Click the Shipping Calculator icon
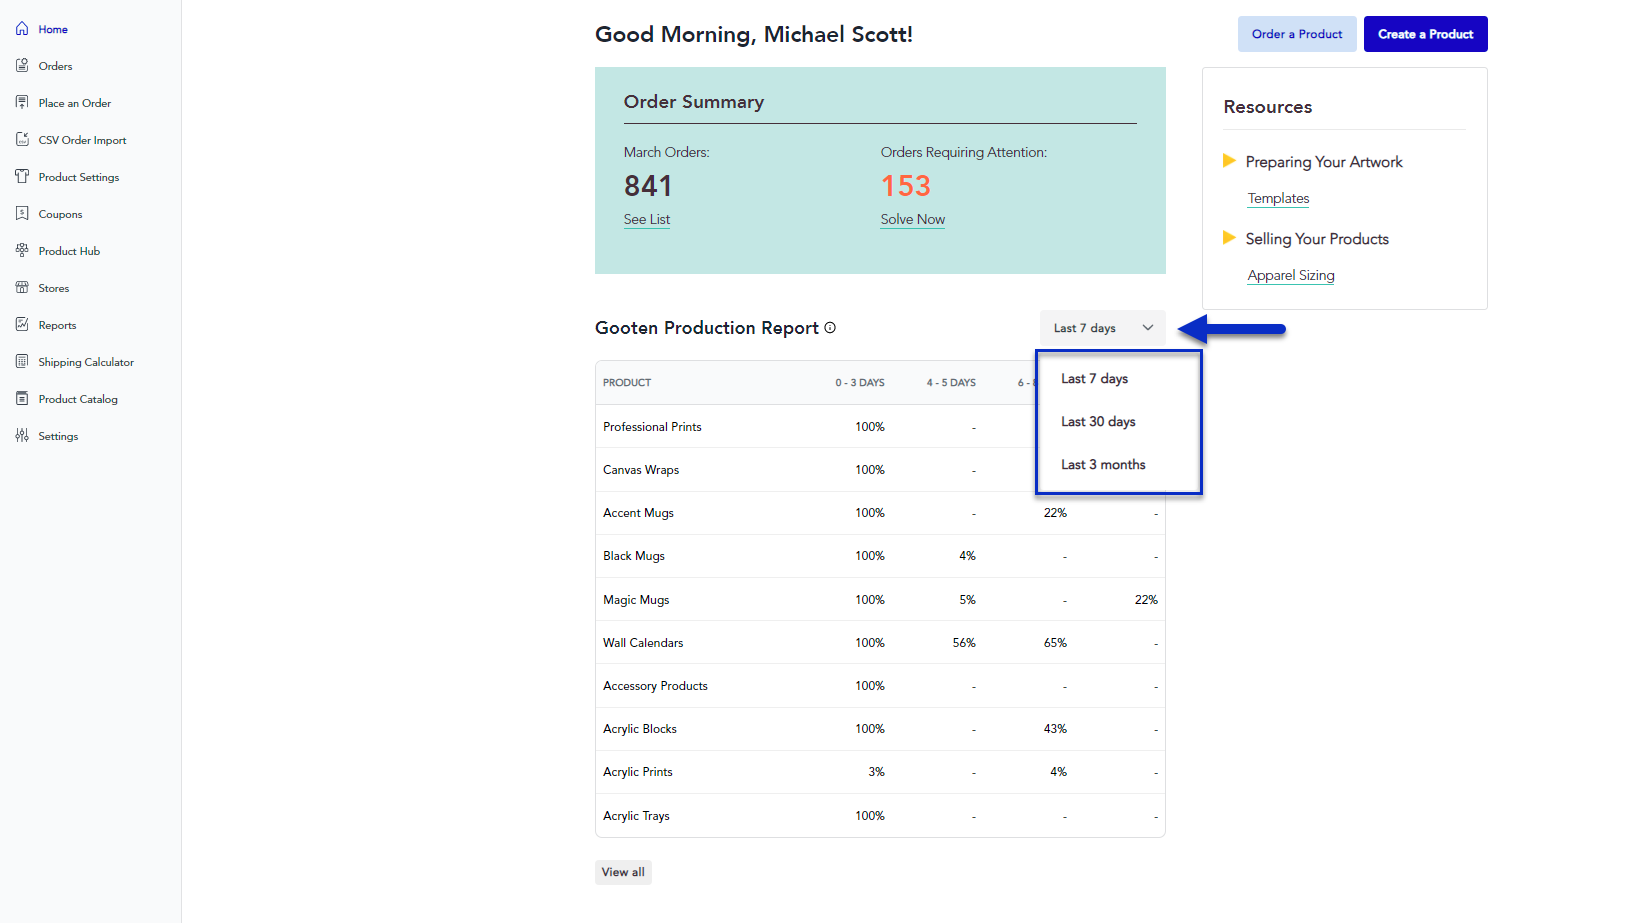The height and width of the screenshot is (923, 1630). [22, 362]
